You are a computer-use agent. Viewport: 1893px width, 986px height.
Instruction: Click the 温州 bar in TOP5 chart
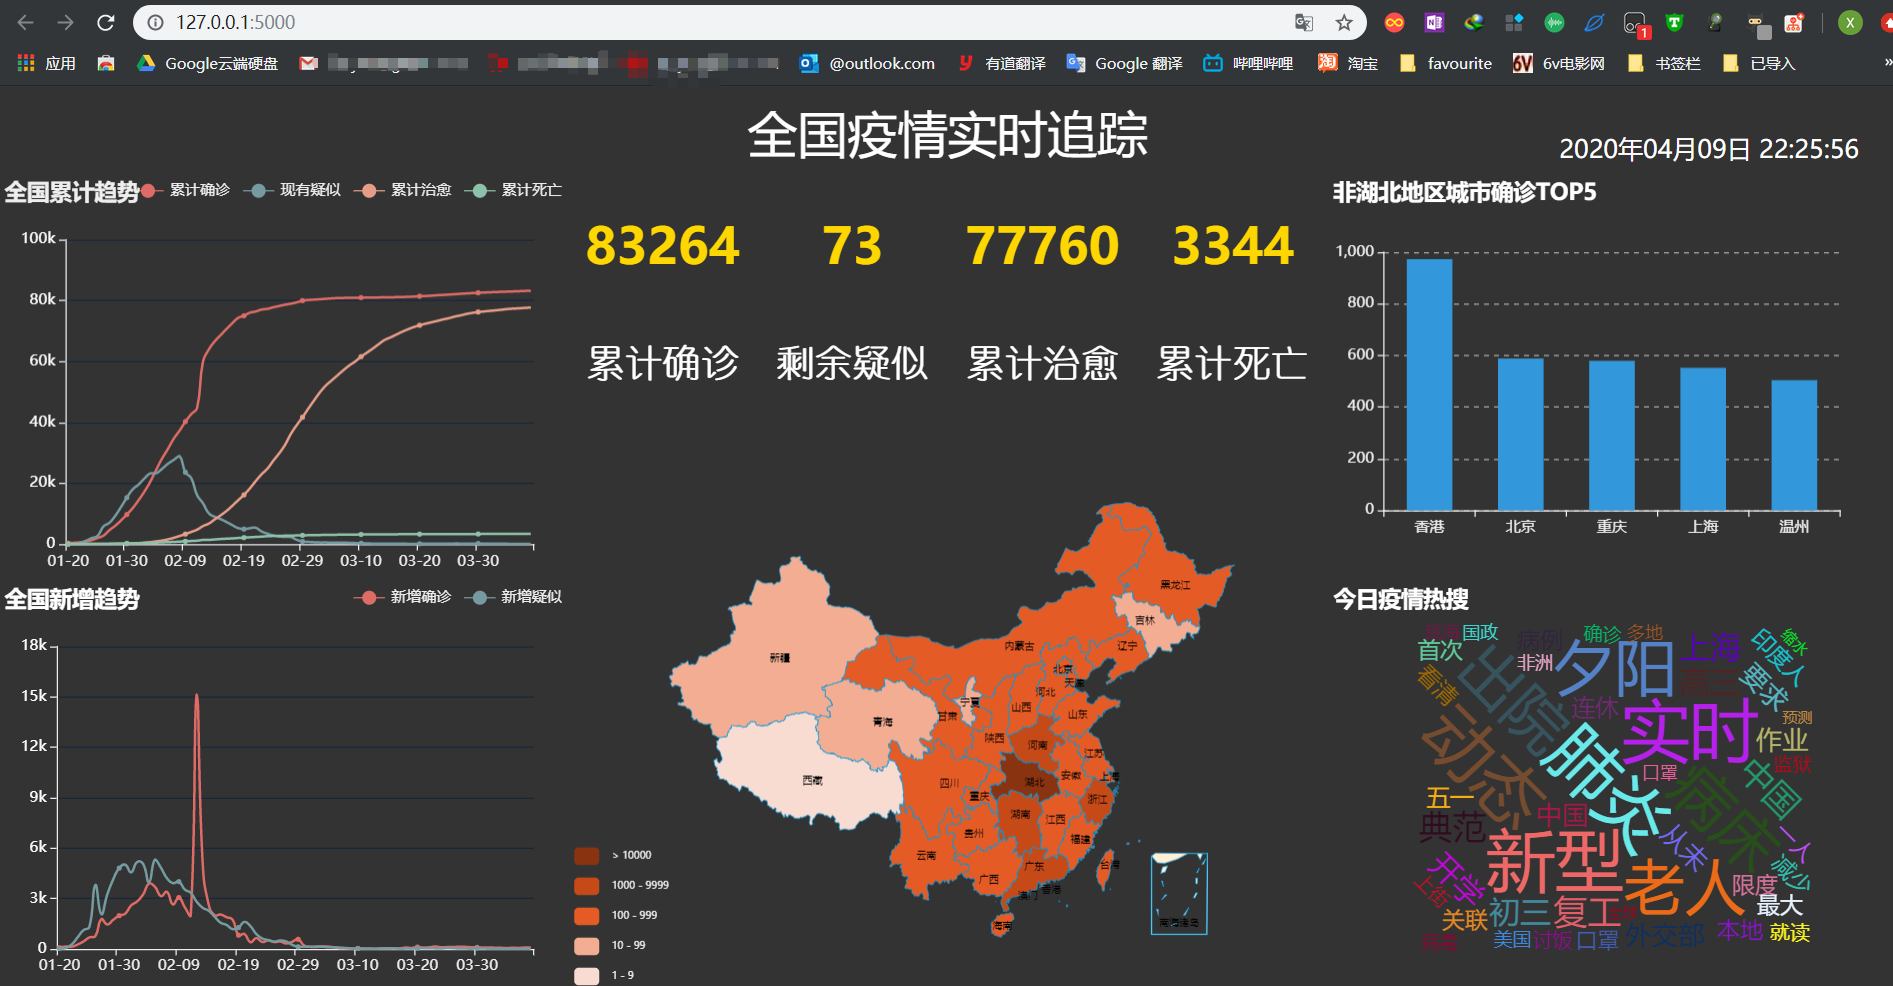pyautogui.click(x=1794, y=446)
